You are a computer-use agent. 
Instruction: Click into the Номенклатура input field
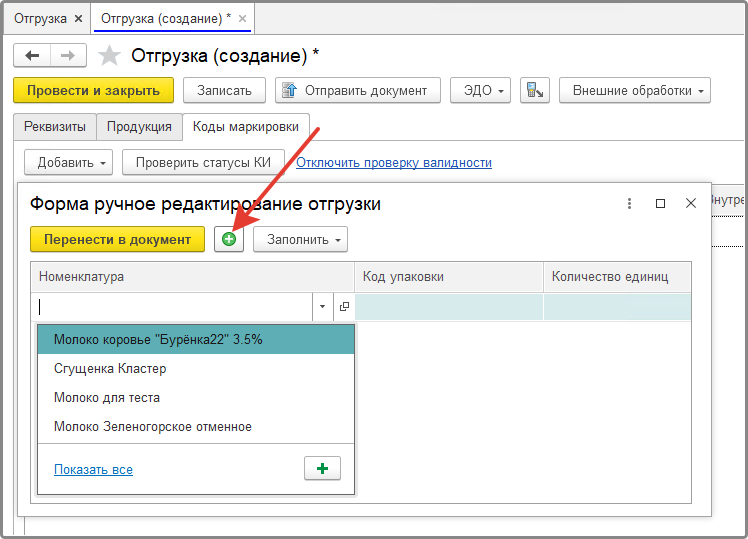coord(174,307)
